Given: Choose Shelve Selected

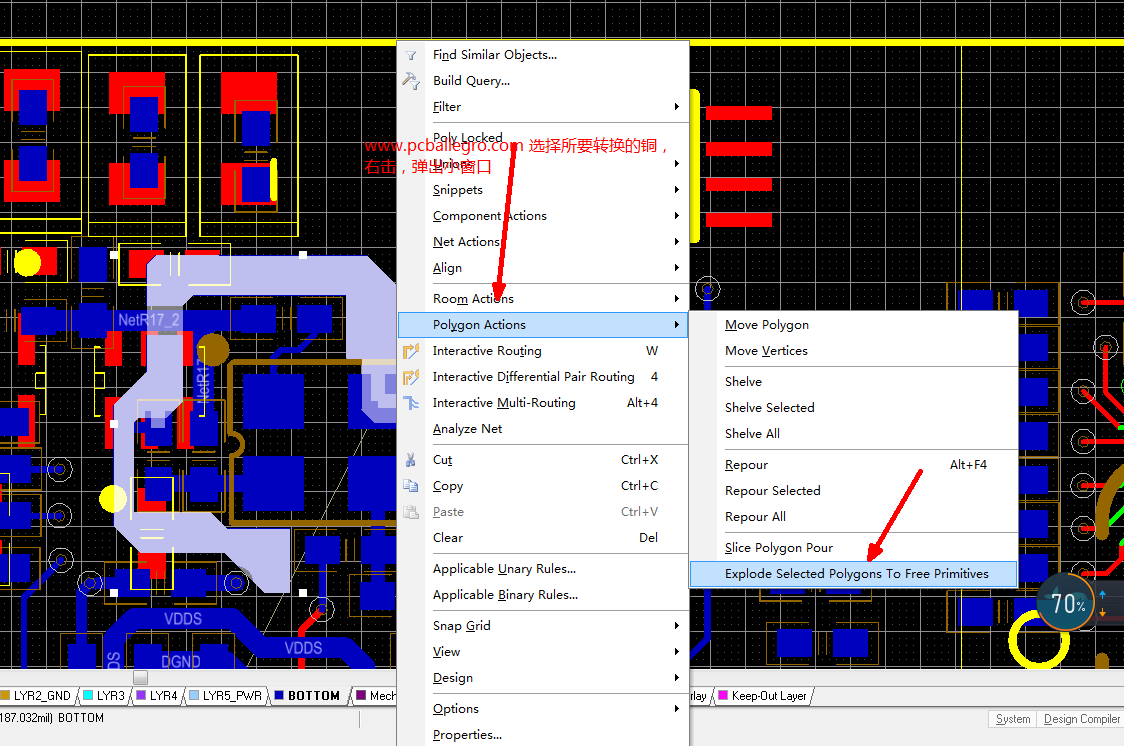Looking at the screenshot, I should (x=853, y=408).
